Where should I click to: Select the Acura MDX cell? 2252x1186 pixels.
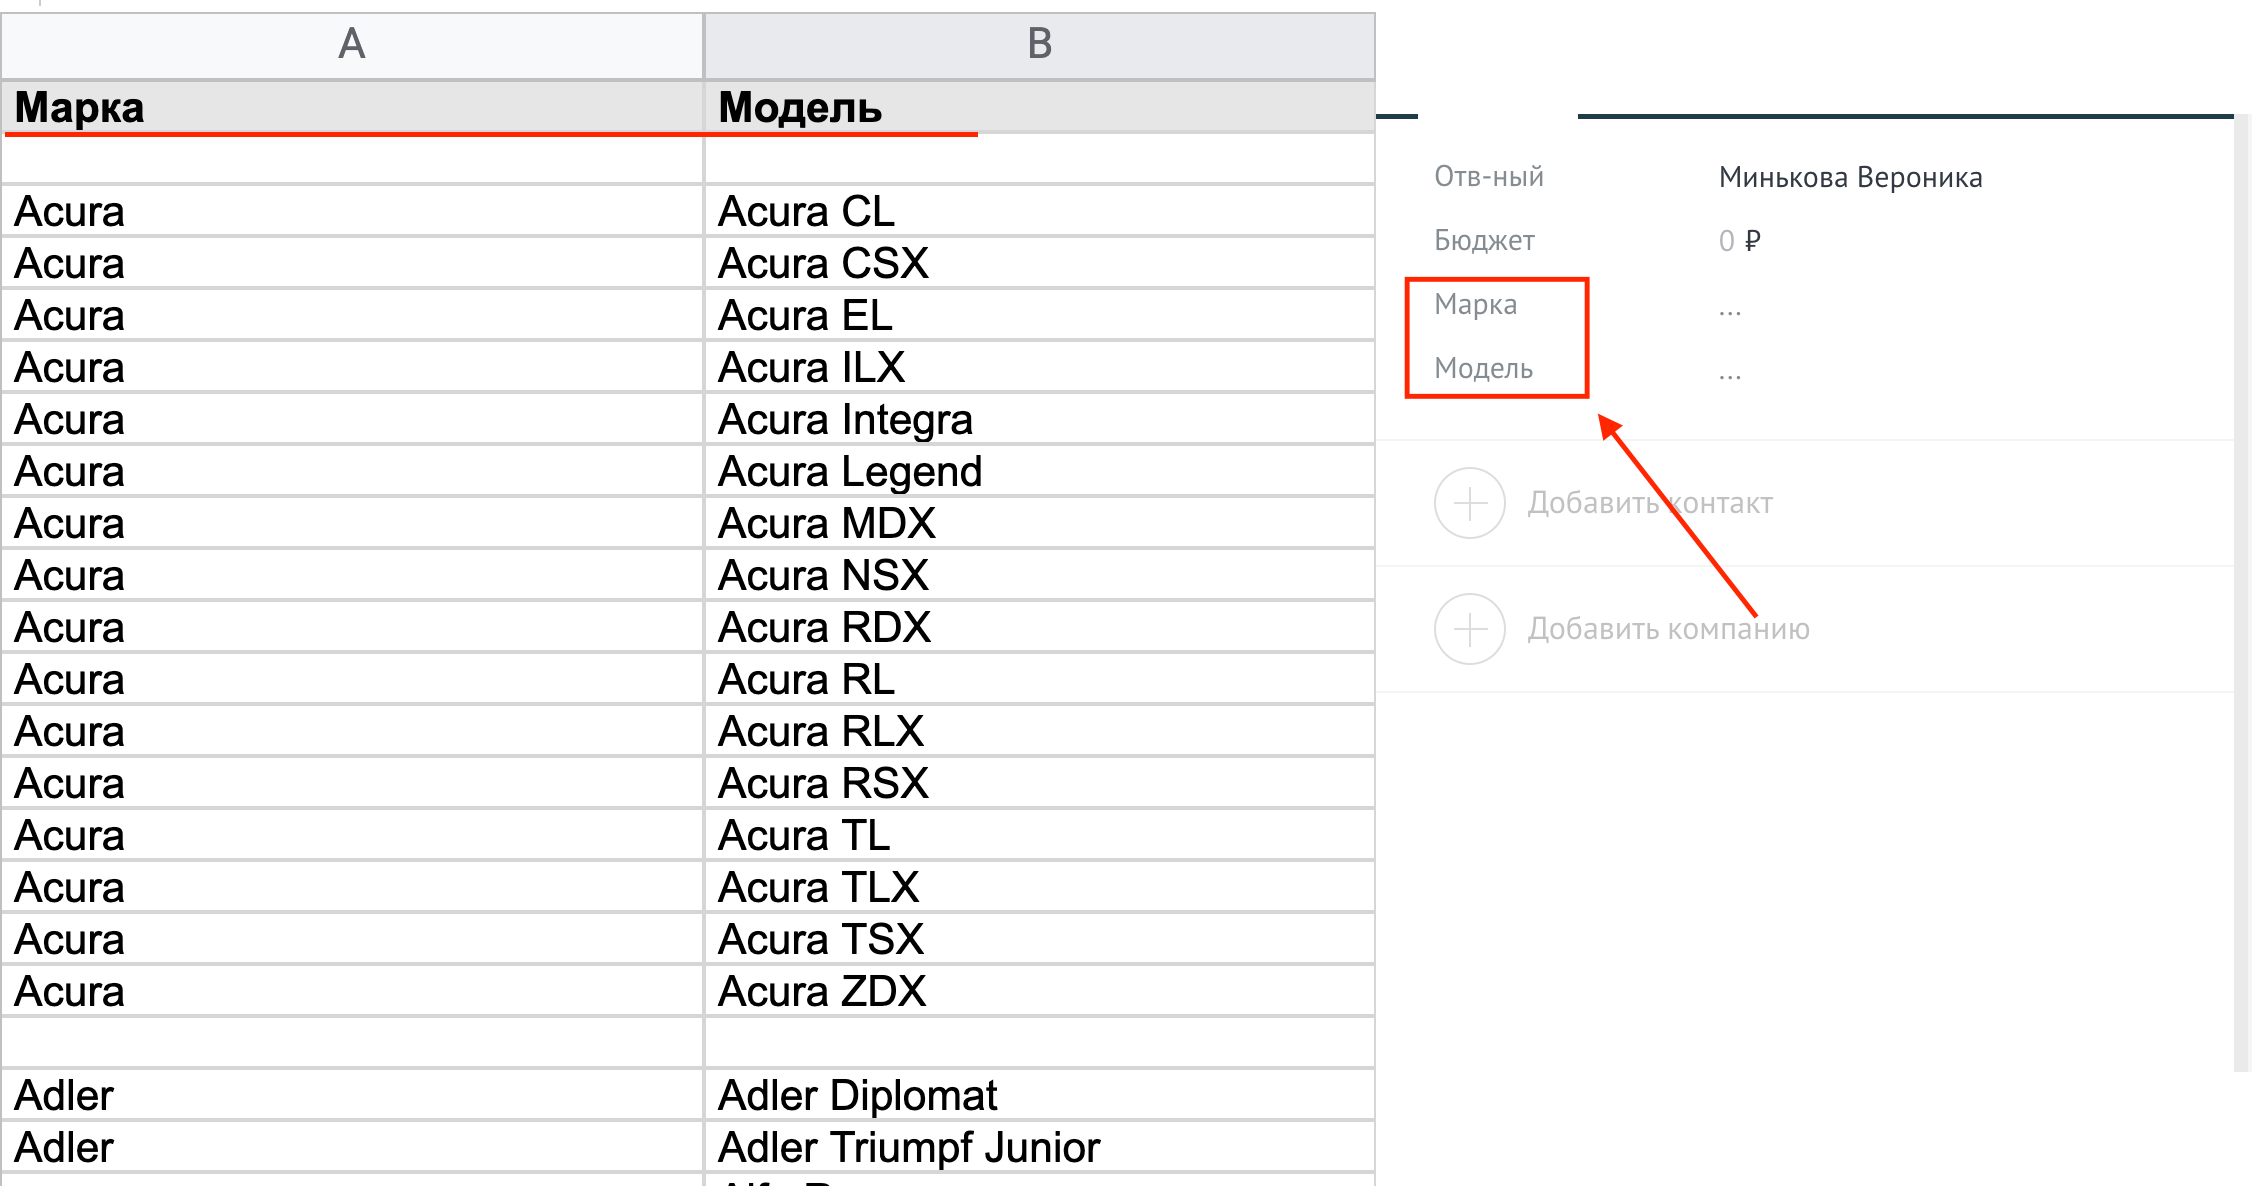[x=1040, y=523]
